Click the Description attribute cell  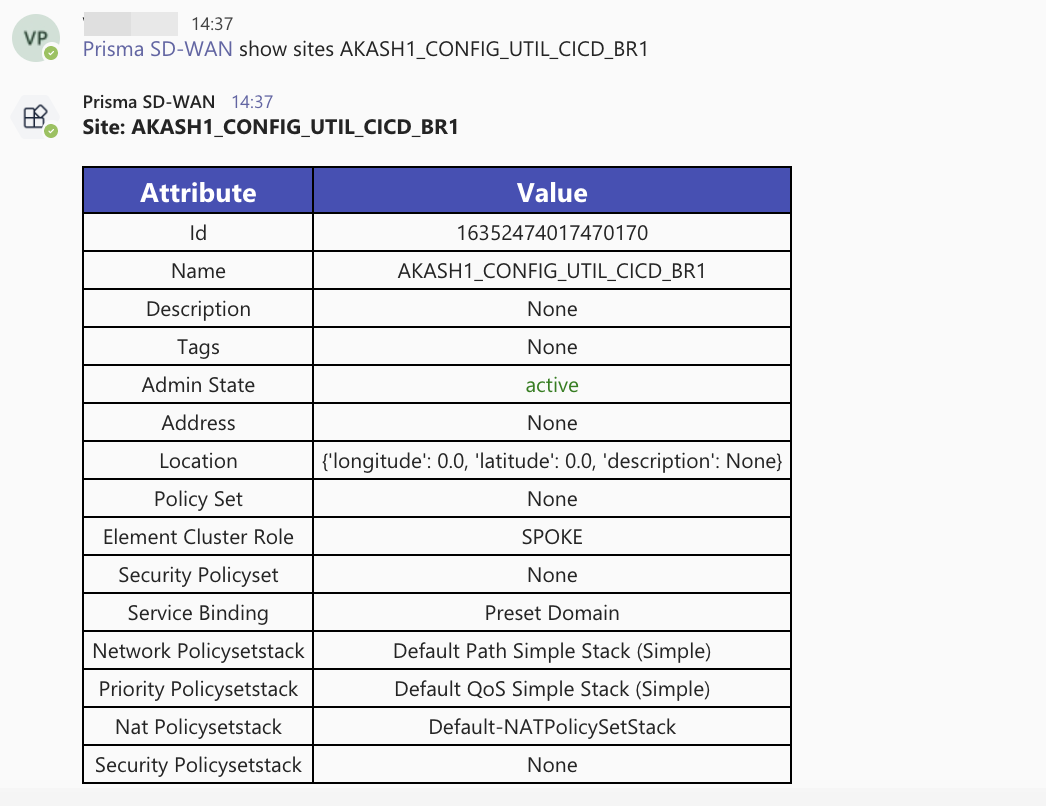pos(198,309)
